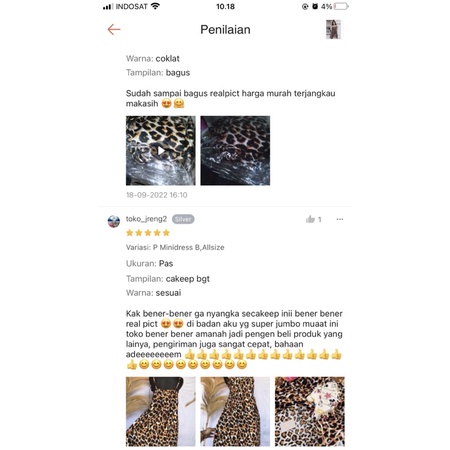450x450 pixels.
Task: Tap the Variasi: P Minidress B,Allsize text
Action: (175, 247)
